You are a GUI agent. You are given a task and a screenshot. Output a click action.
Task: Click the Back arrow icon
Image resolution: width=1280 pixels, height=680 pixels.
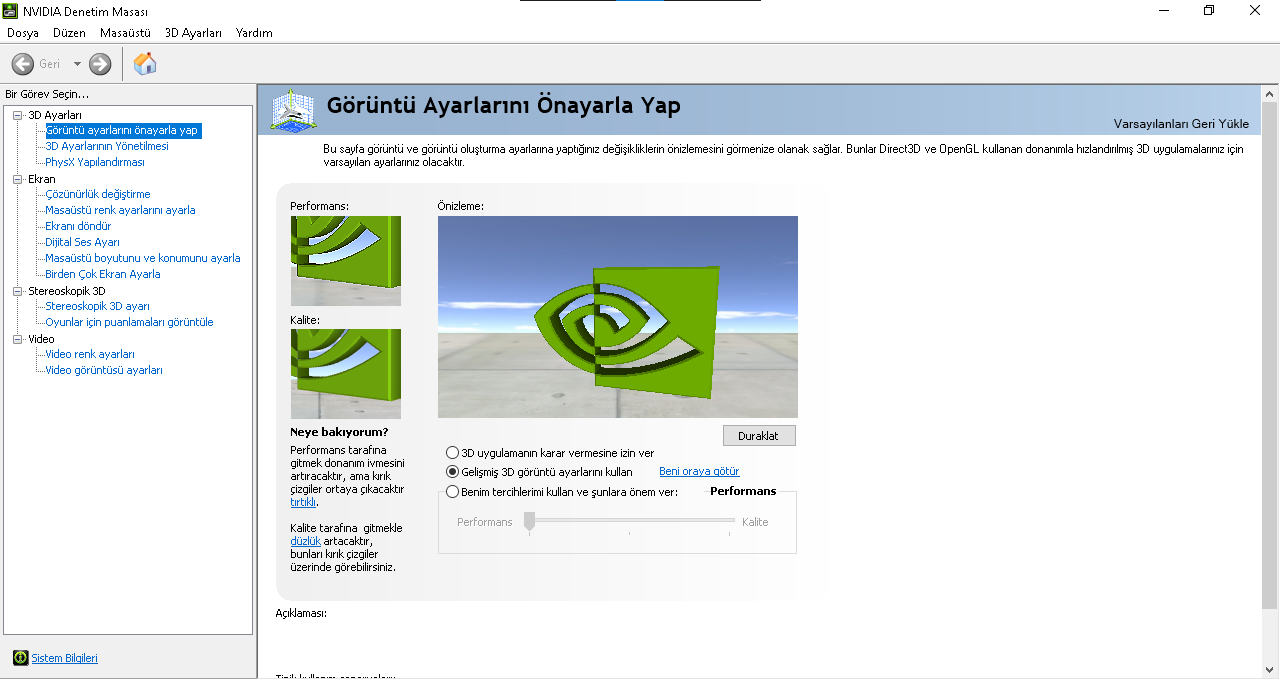[23, 64]
